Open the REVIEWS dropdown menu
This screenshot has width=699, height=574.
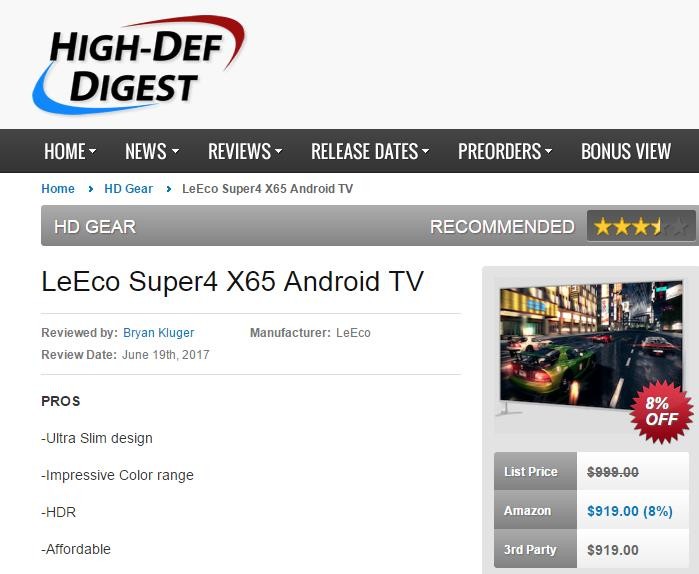click(x=245, y=151)
